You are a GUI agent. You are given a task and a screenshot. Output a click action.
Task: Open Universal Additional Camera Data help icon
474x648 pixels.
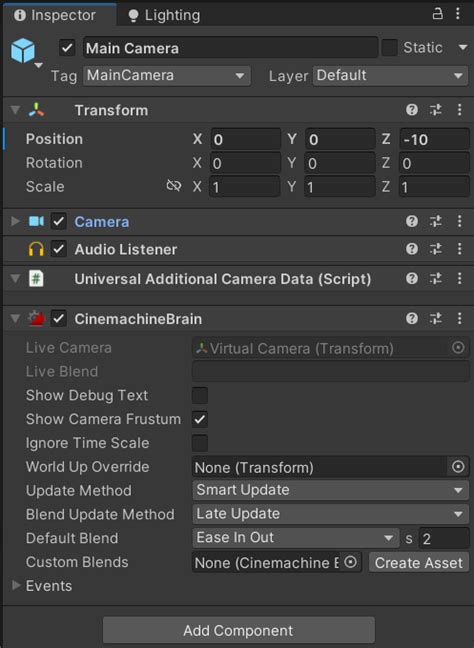tap(412, 279)
